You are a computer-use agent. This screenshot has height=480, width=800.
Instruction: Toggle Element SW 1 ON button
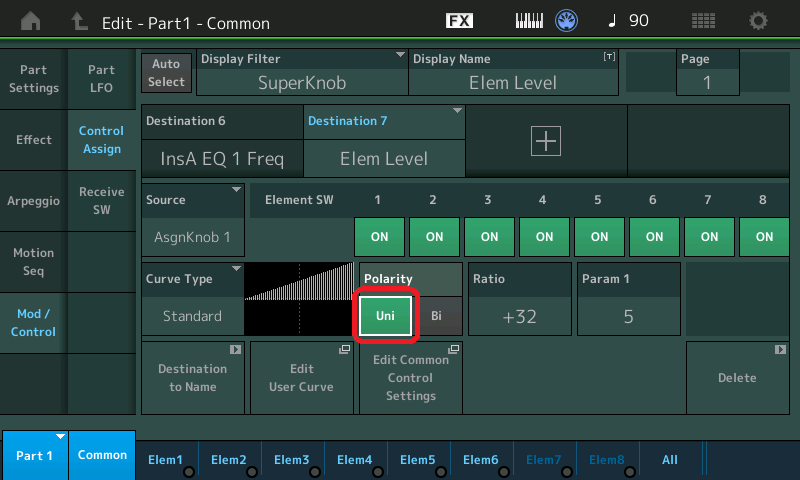379,237
